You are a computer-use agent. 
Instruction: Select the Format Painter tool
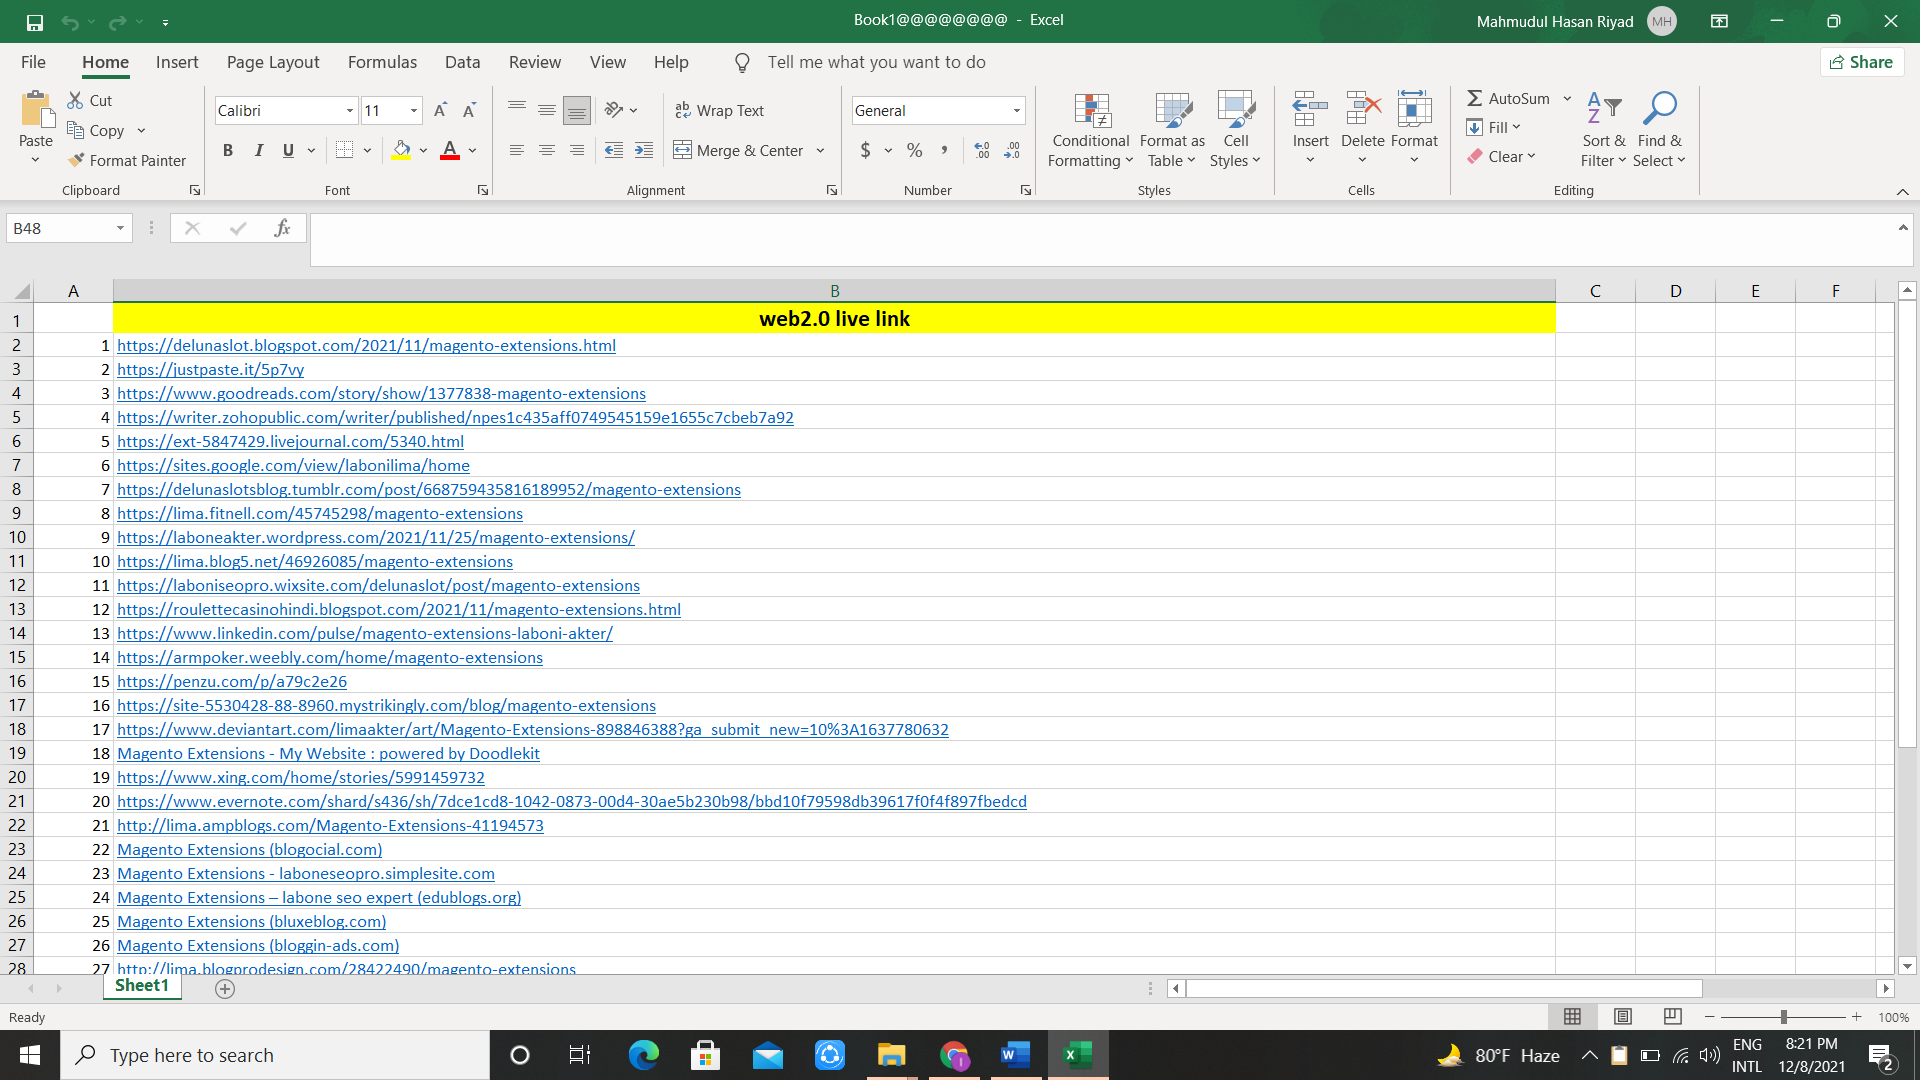click(127, 160)
